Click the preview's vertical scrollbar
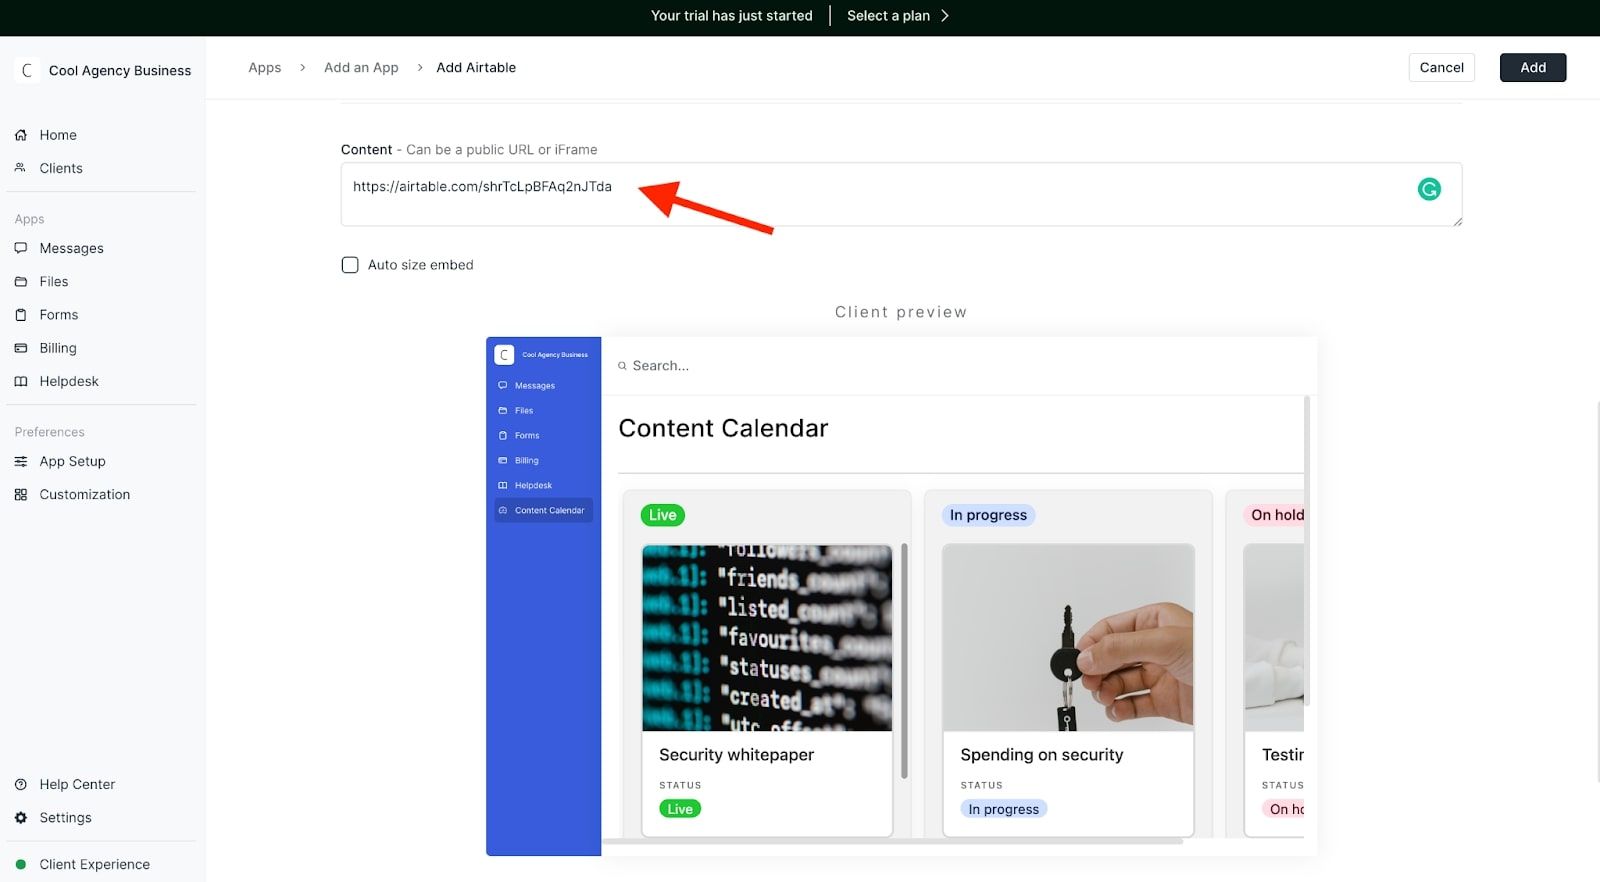 pos(1307,550)
